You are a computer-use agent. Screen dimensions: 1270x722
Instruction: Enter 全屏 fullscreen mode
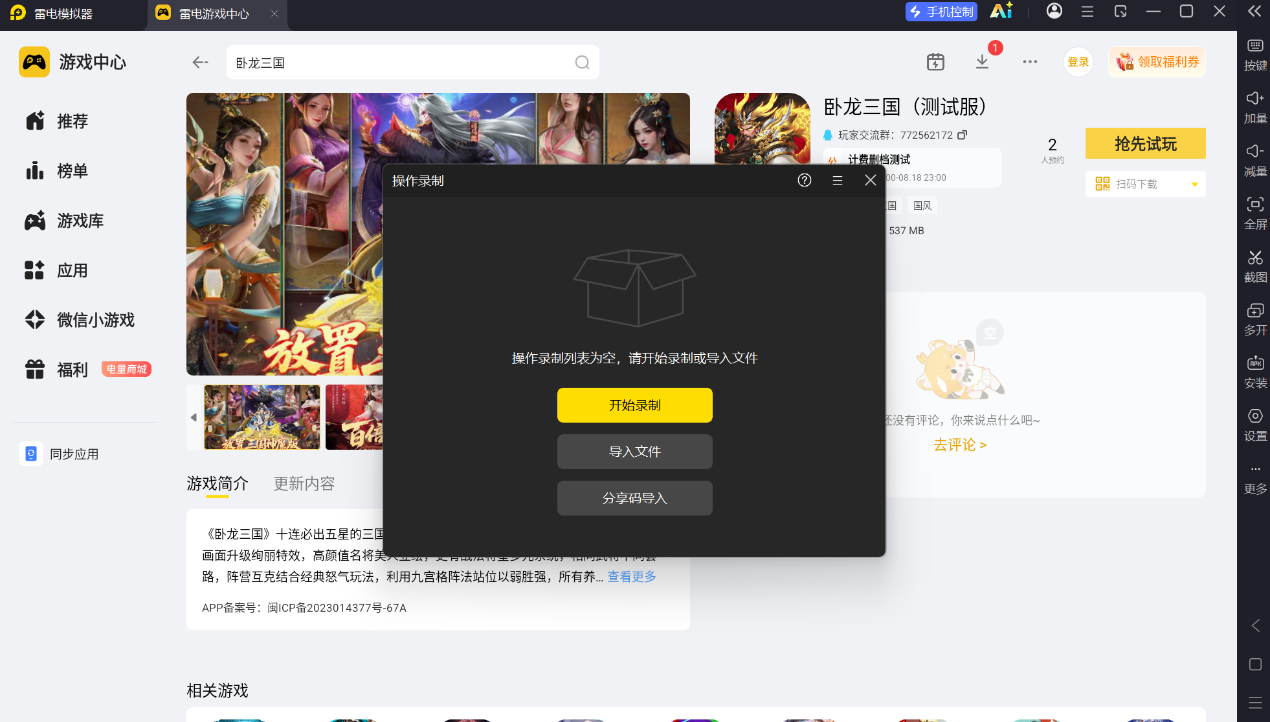1255,212
